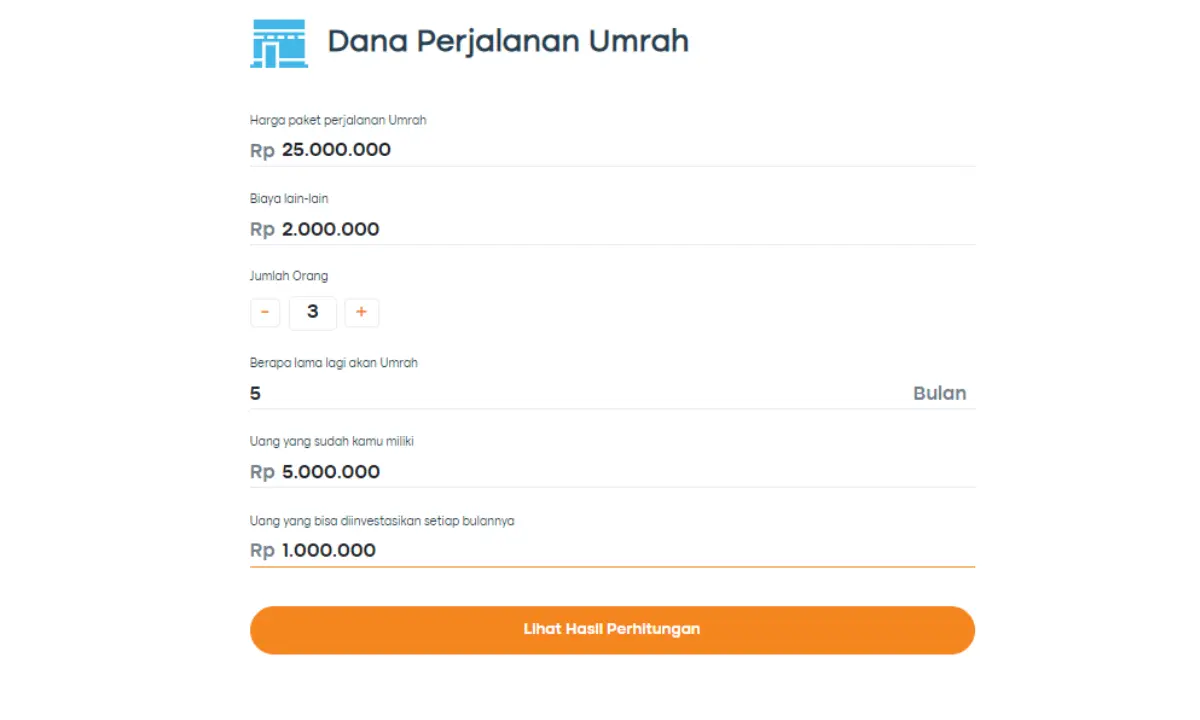Click the Bulan unit label
This screenshot has width=1200, height=720.
pos(939,393)
